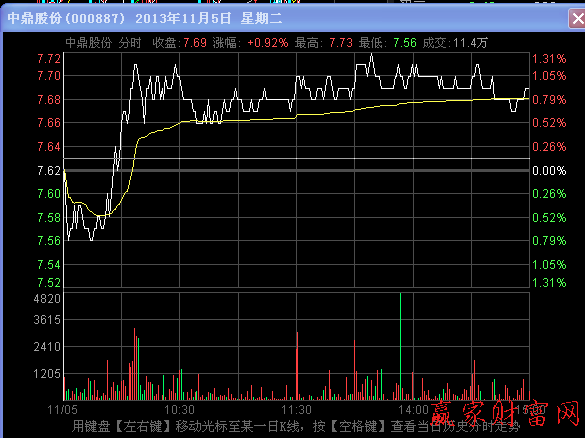Click the 赢家财富网 watermark logo

coord(506,414)
